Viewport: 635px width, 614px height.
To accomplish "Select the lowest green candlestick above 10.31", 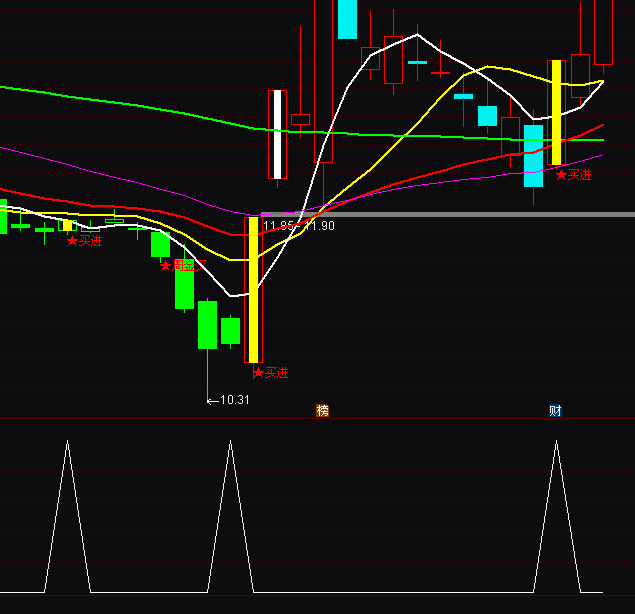I will (x=207, y=325).
